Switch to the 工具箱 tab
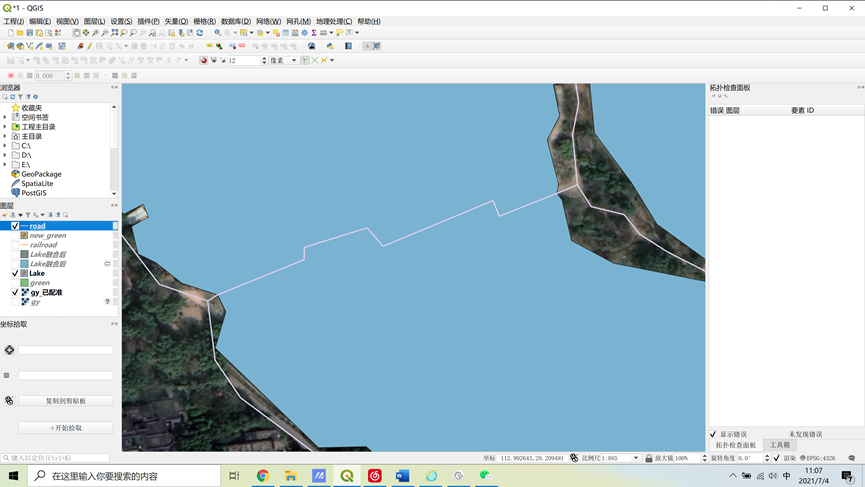 coord(779,445)
